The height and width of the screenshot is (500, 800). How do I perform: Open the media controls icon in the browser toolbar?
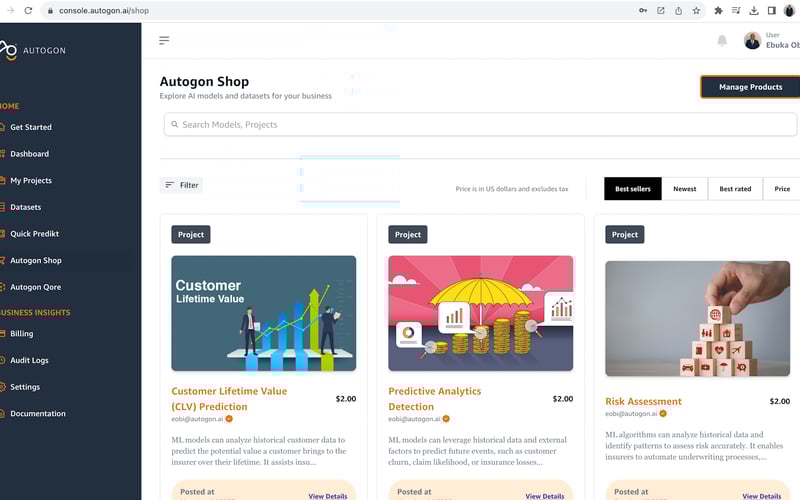[736, 10]
